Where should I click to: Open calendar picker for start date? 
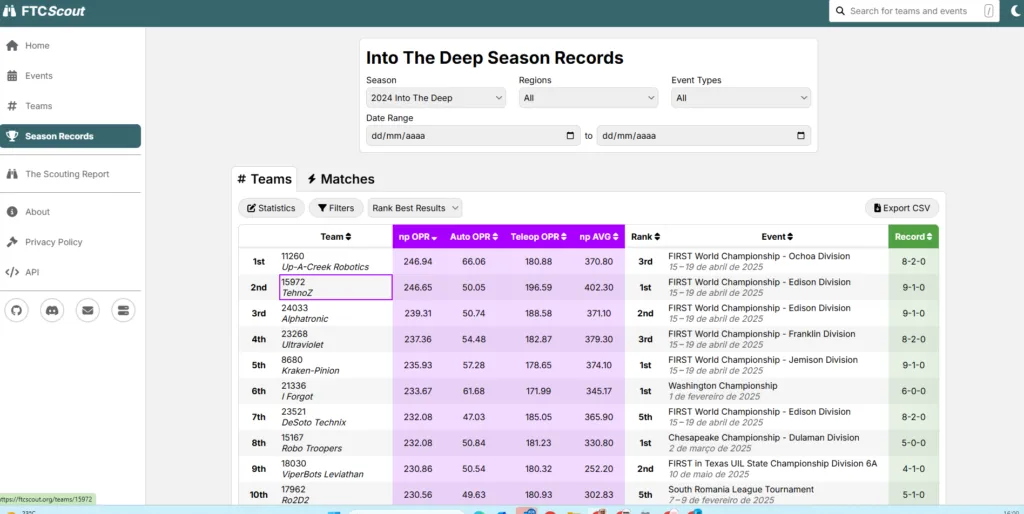click(x=570, y=136)
